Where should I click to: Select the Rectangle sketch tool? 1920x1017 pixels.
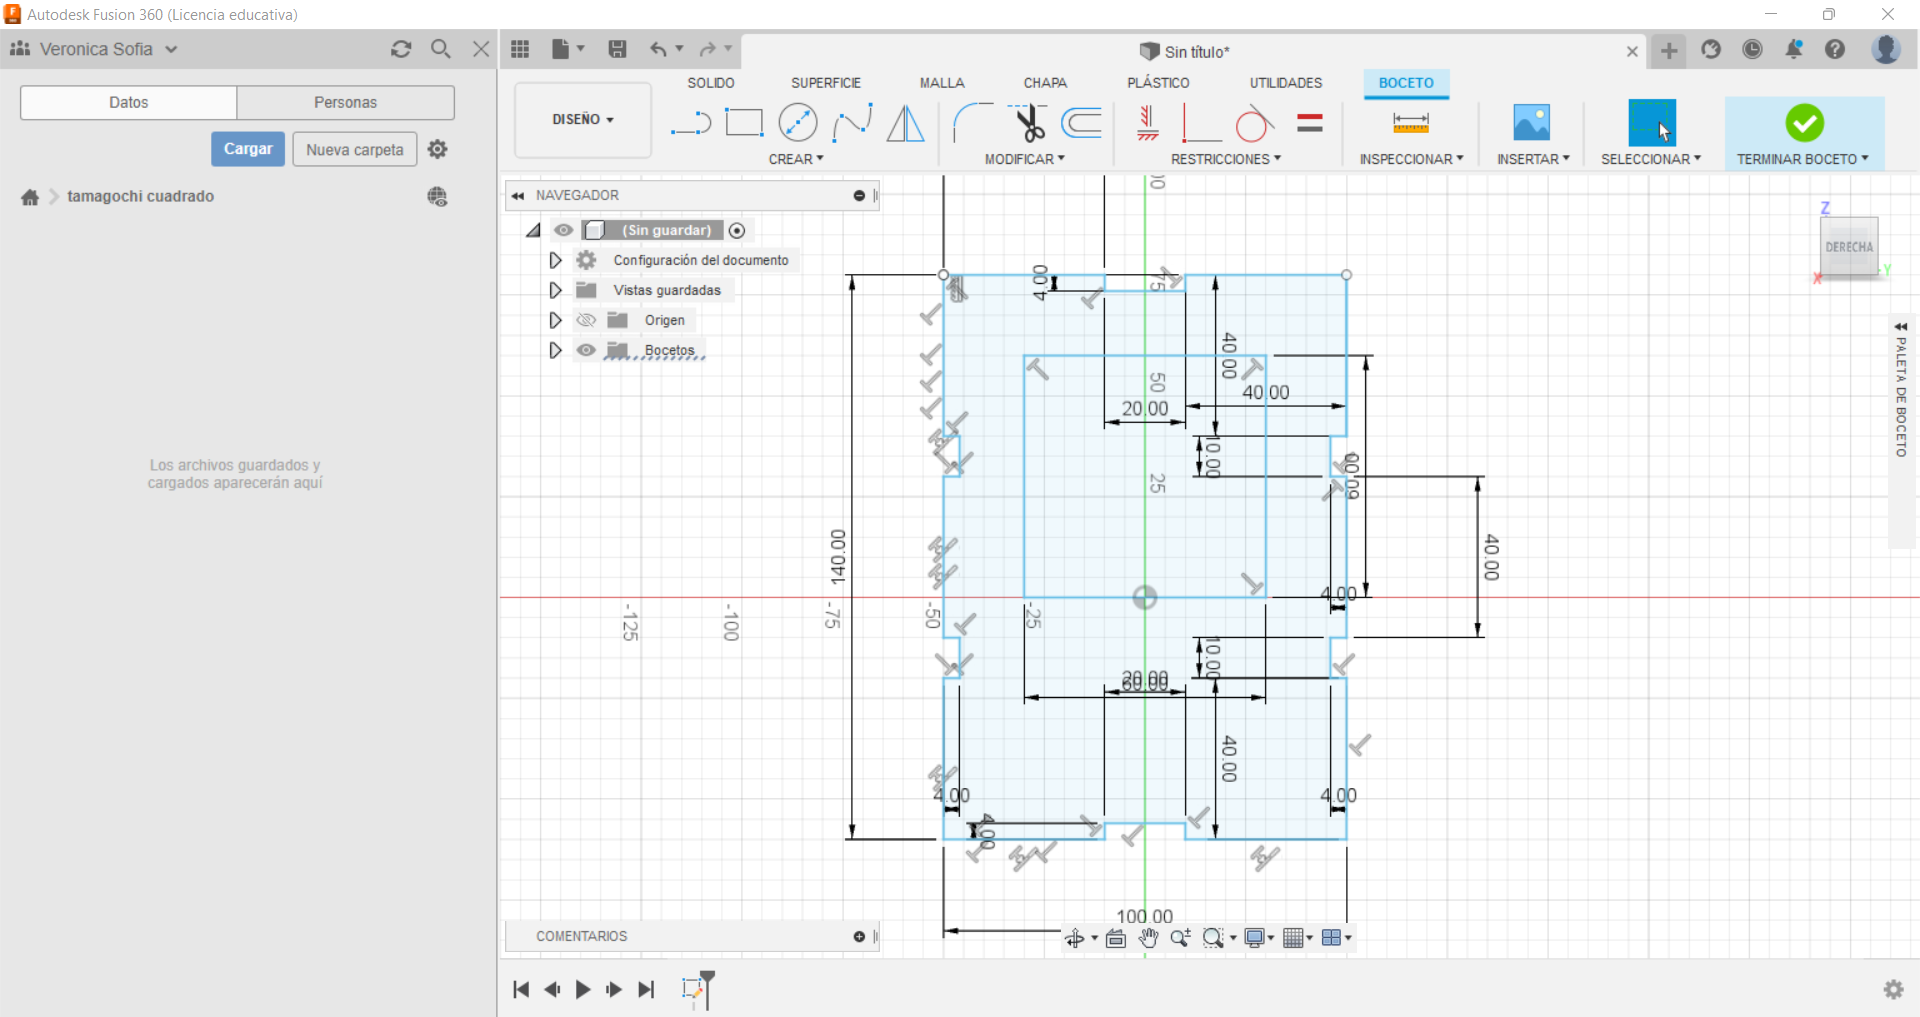pos(743,123)
